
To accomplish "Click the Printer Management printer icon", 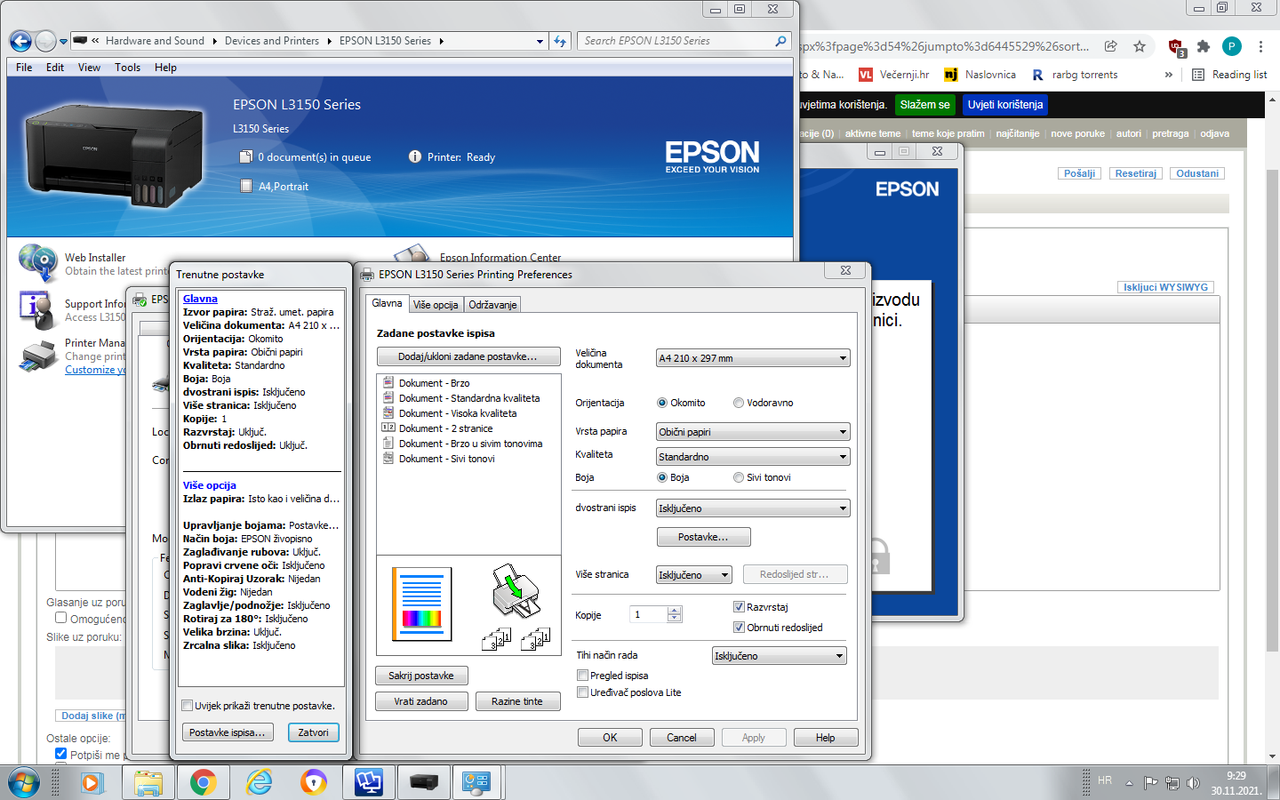I will 38,355.
